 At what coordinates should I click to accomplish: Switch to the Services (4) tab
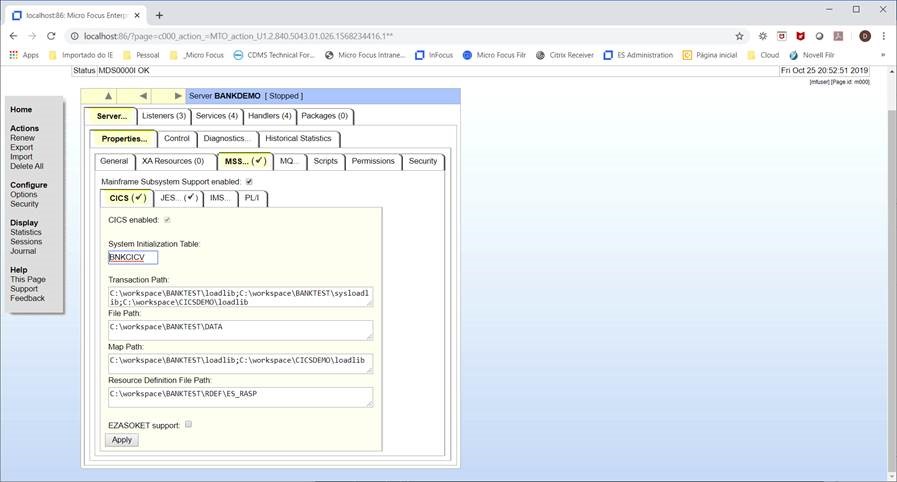pyautogui.click(x=216, y=116)
